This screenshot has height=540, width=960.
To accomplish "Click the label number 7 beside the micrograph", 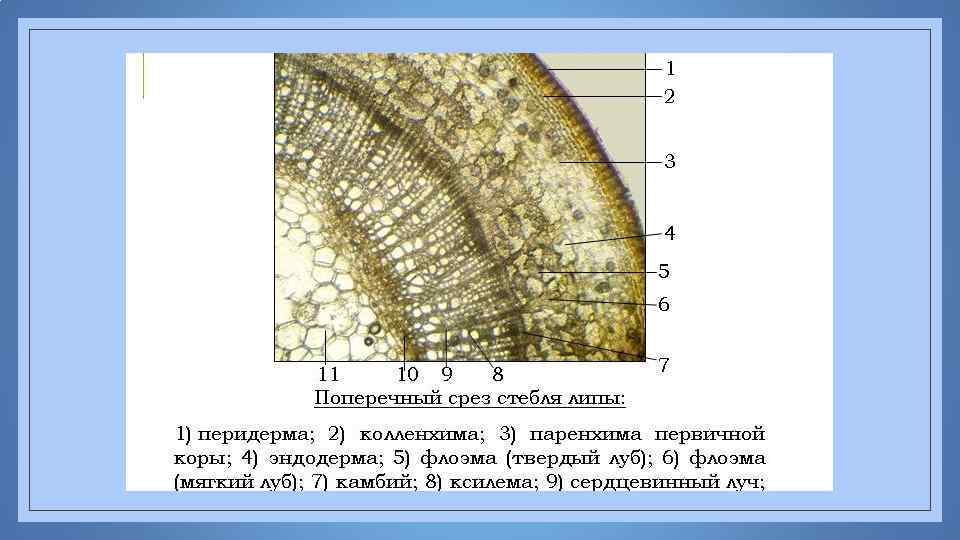I will (x=664, y=365).
